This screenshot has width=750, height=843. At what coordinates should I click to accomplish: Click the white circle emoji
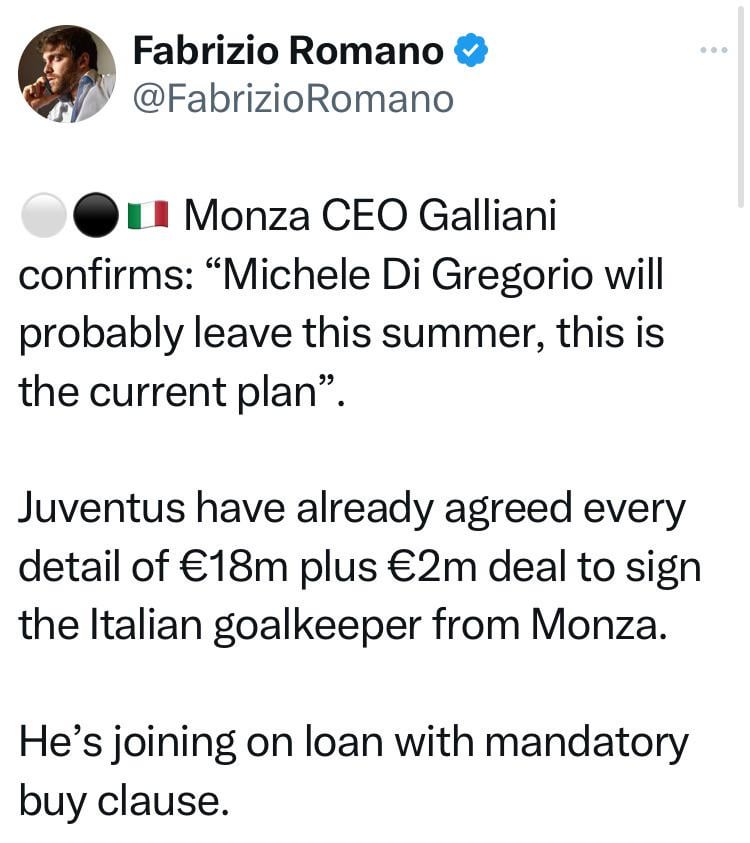click(x=44, y=215)
